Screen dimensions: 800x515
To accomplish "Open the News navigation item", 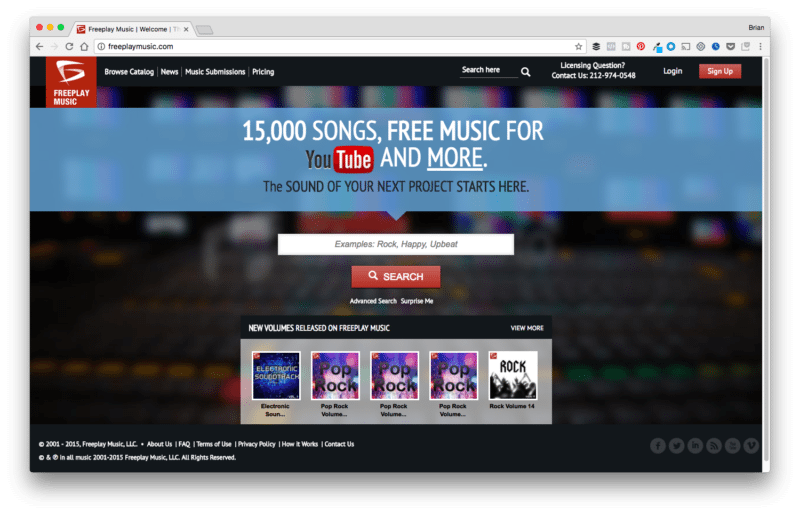I will click(x=169, y=72).
